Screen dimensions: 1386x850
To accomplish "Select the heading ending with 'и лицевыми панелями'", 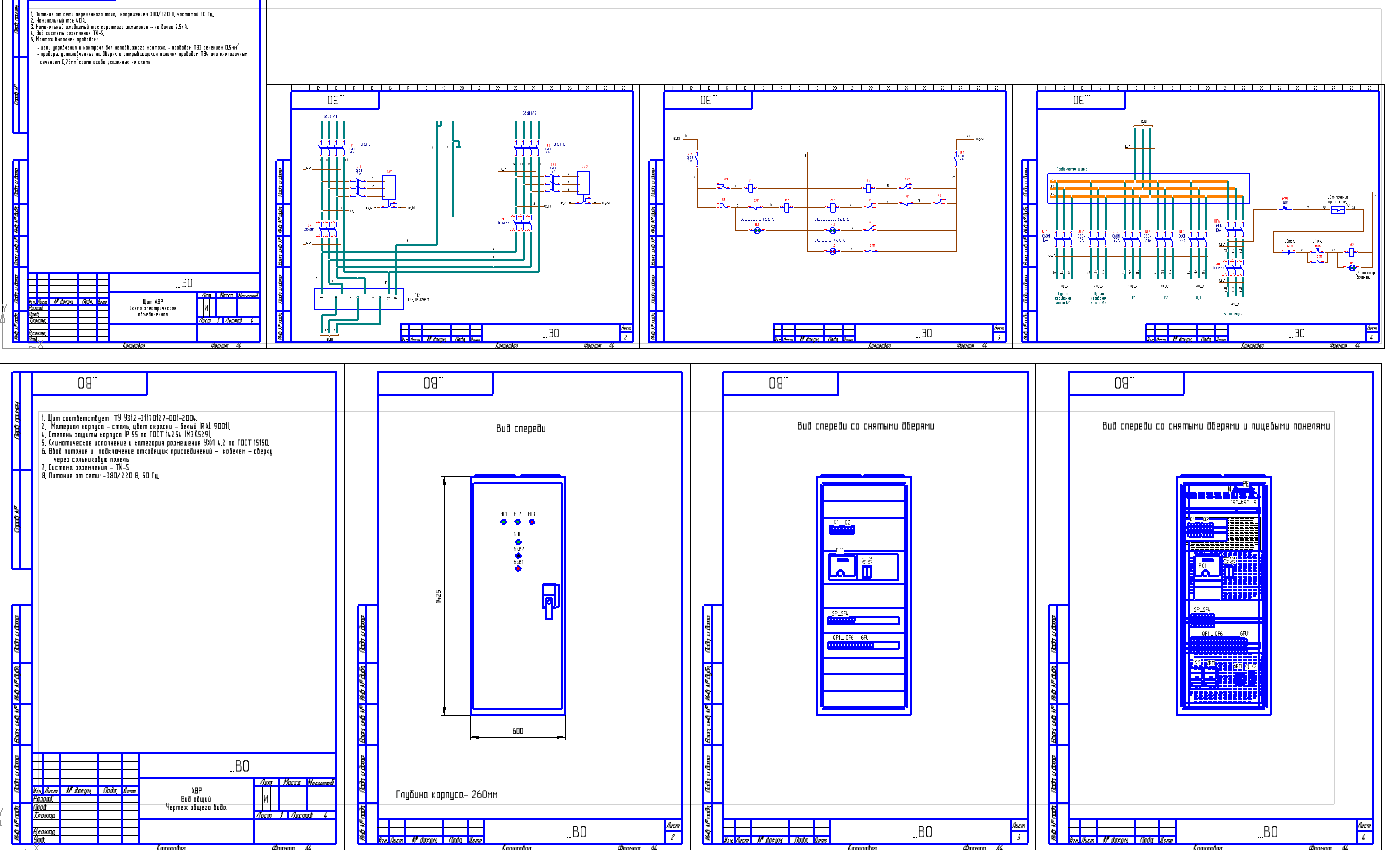I will pyautogui.click(x=1216, y=426).
